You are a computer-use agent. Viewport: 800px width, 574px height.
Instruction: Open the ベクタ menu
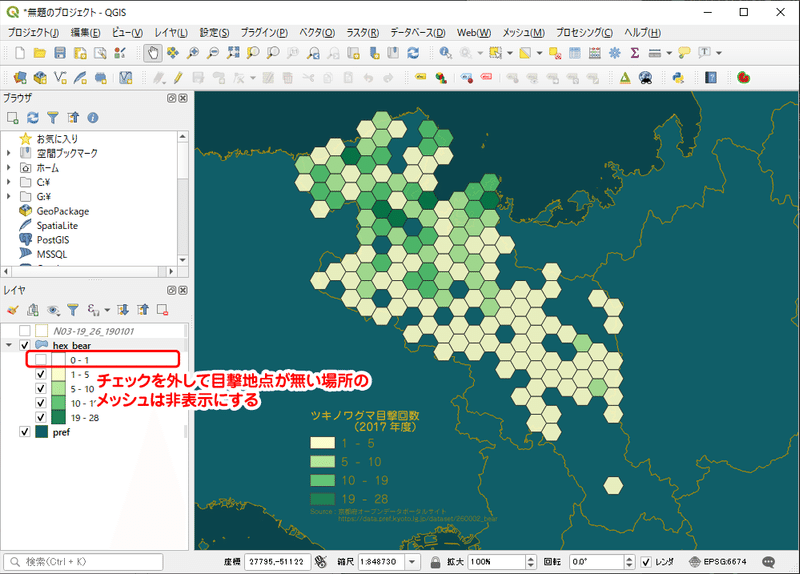click(317, 33)
